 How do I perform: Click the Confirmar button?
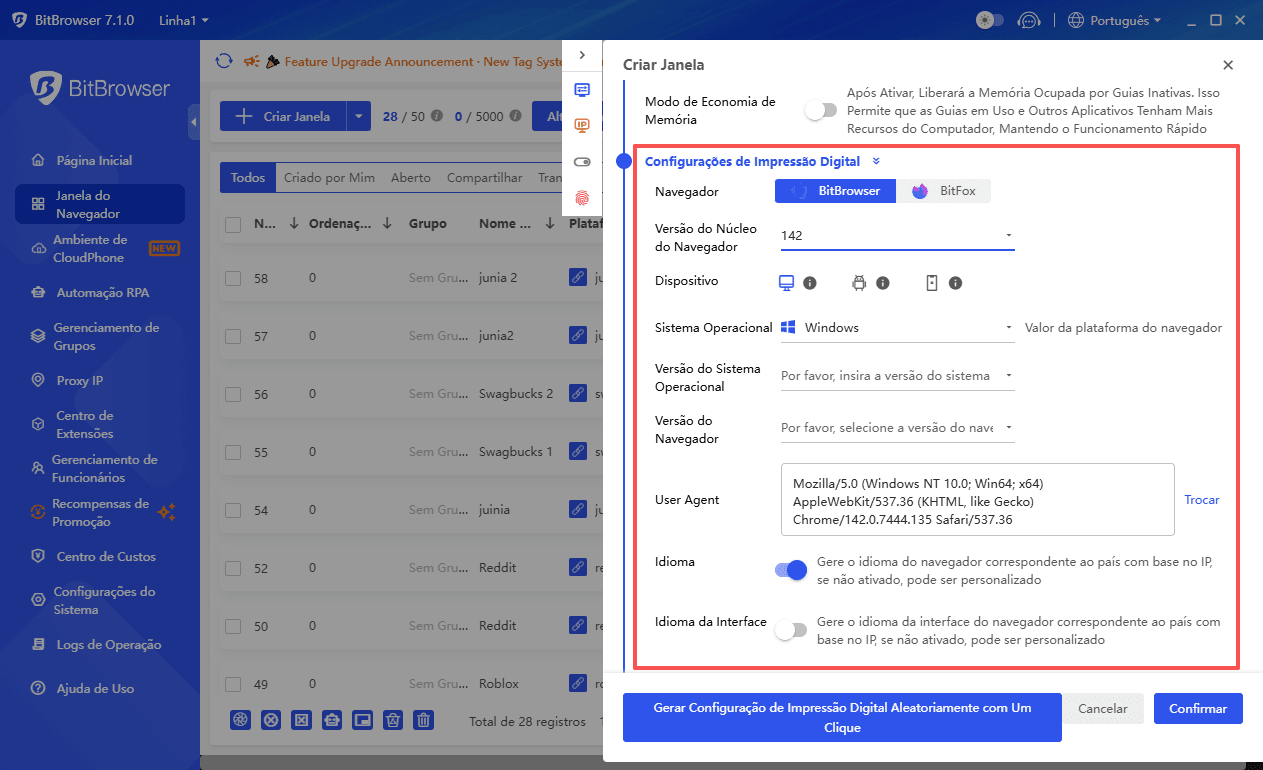tap(1198, 709)
